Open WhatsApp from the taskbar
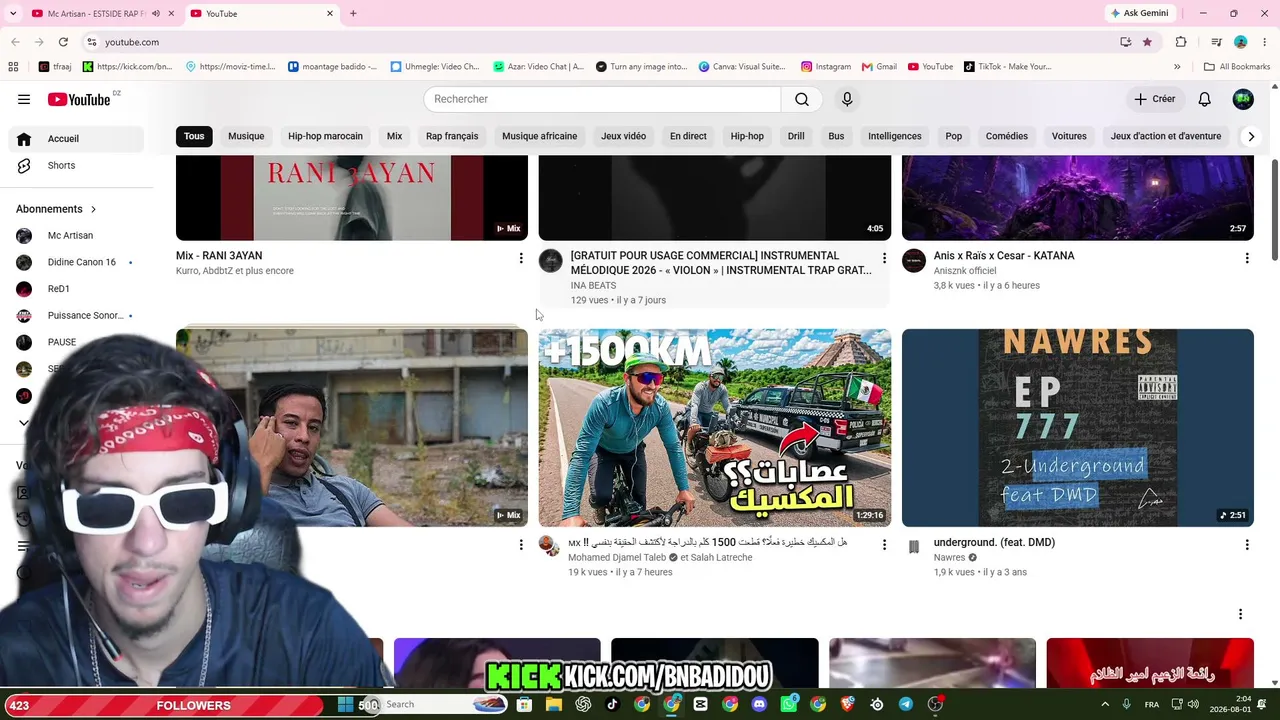Image resolution: width=1280 pixels, height=720 pixels. tap(789, 704)
